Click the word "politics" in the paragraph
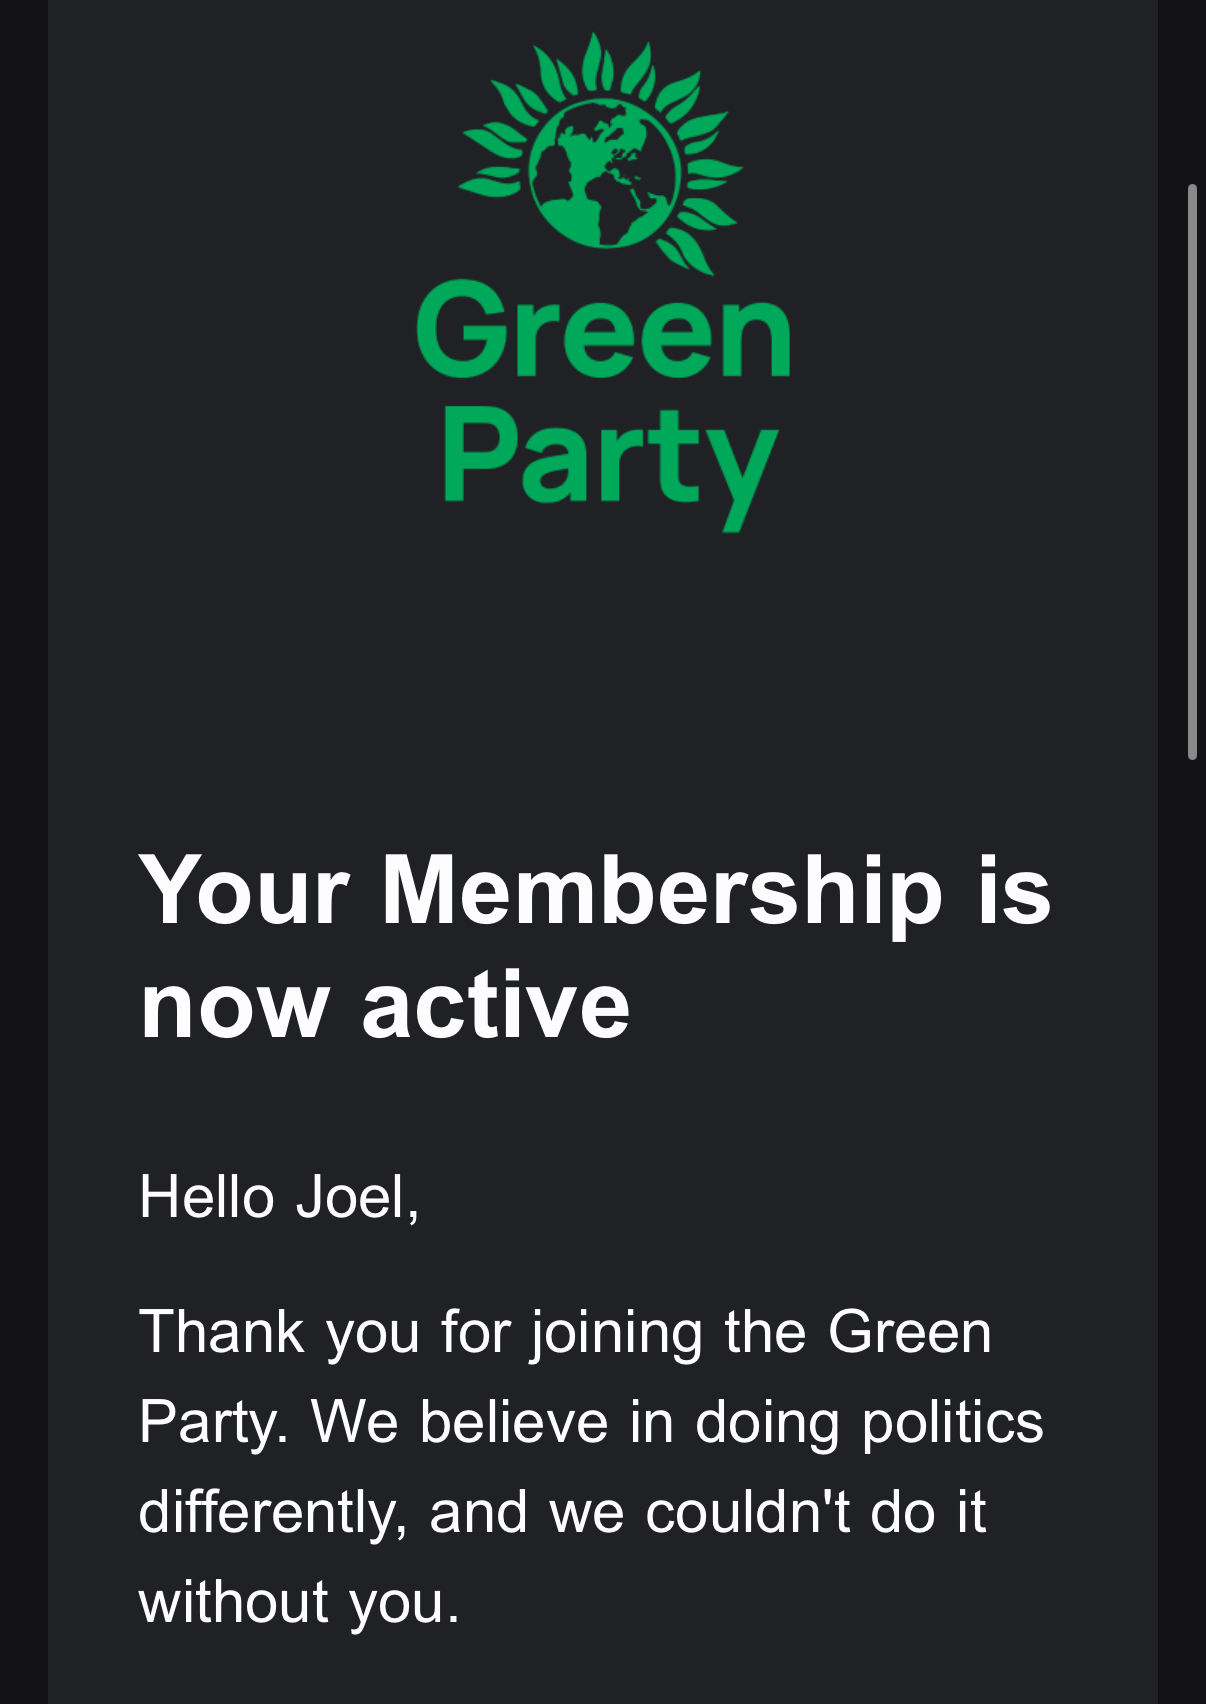The image size is (1206, 1704). tap(952, 1421)
